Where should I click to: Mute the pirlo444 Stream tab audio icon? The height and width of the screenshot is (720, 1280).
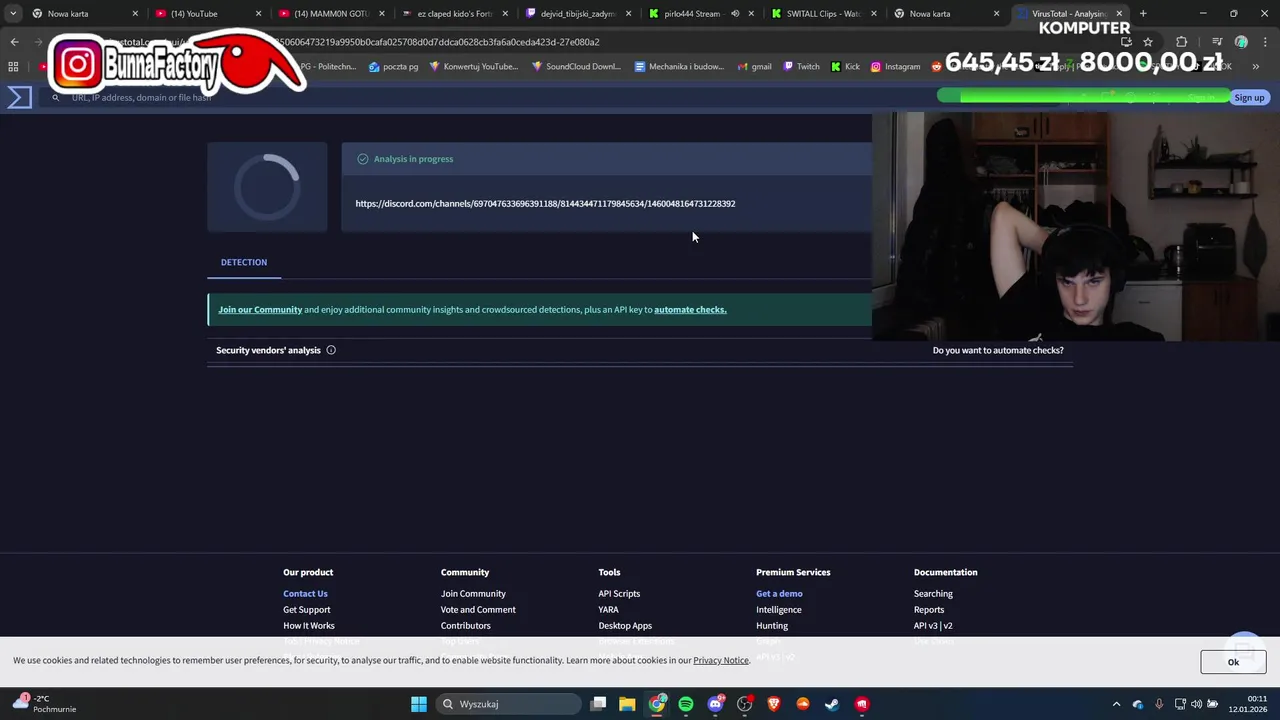click(735, 14)
